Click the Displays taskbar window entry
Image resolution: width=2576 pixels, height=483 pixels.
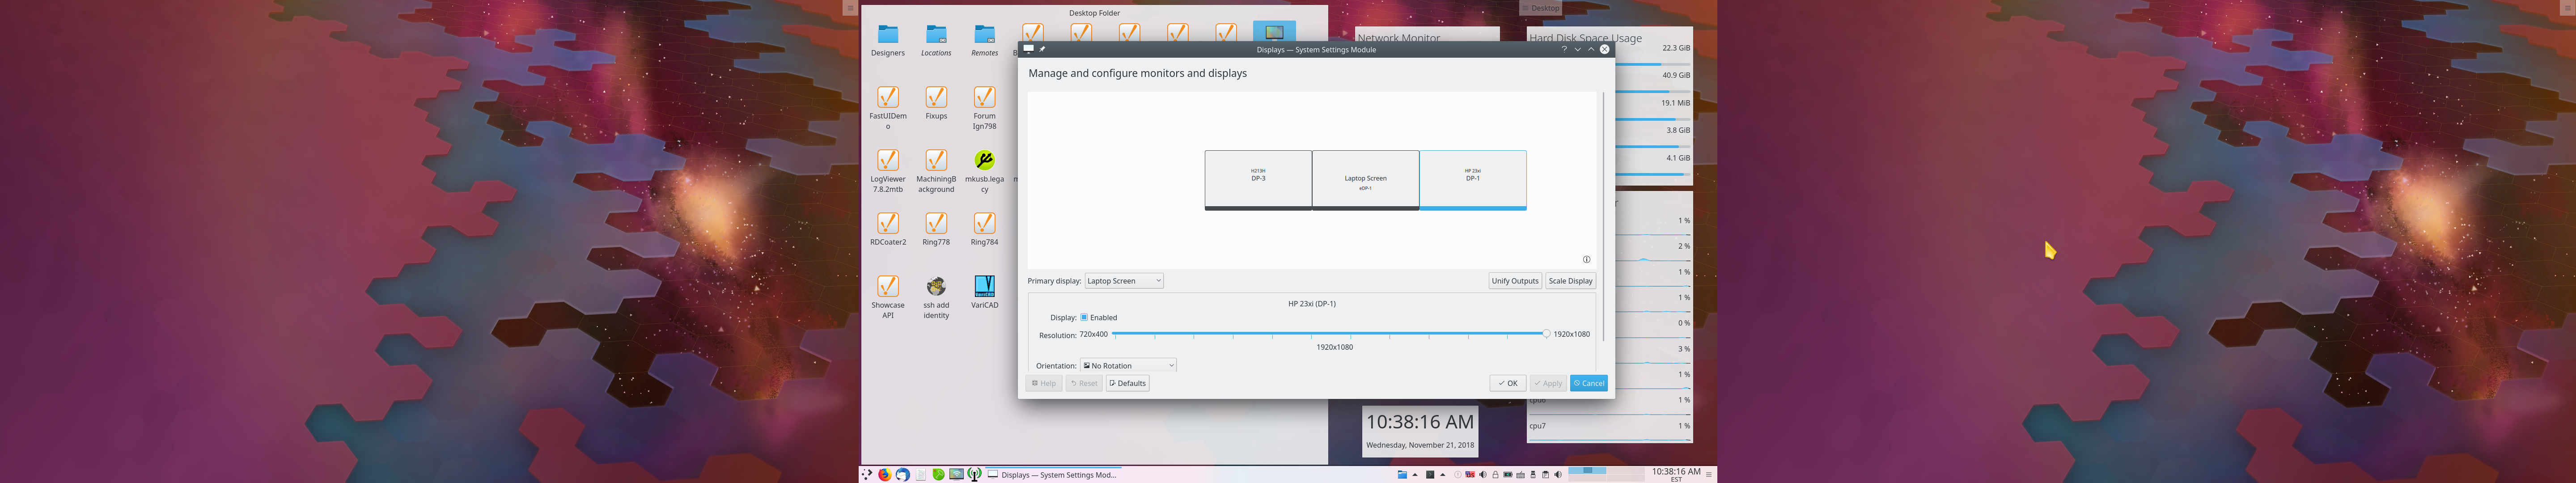(x=1055, y=475)
